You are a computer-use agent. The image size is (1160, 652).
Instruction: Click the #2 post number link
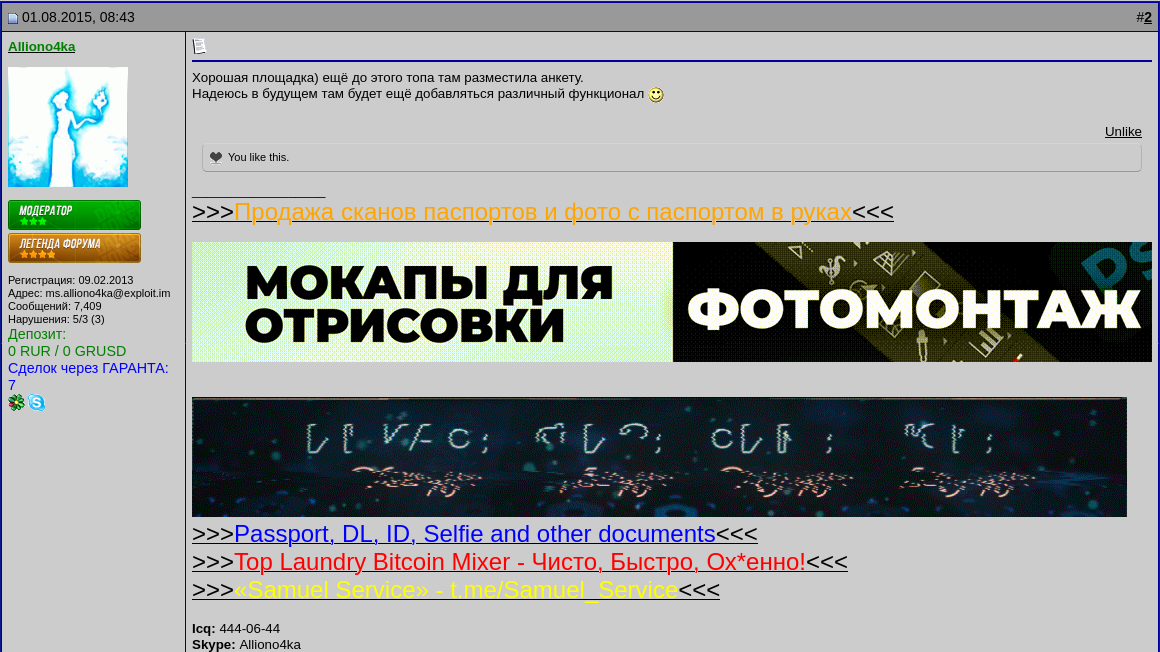(x=1146, y=17)
